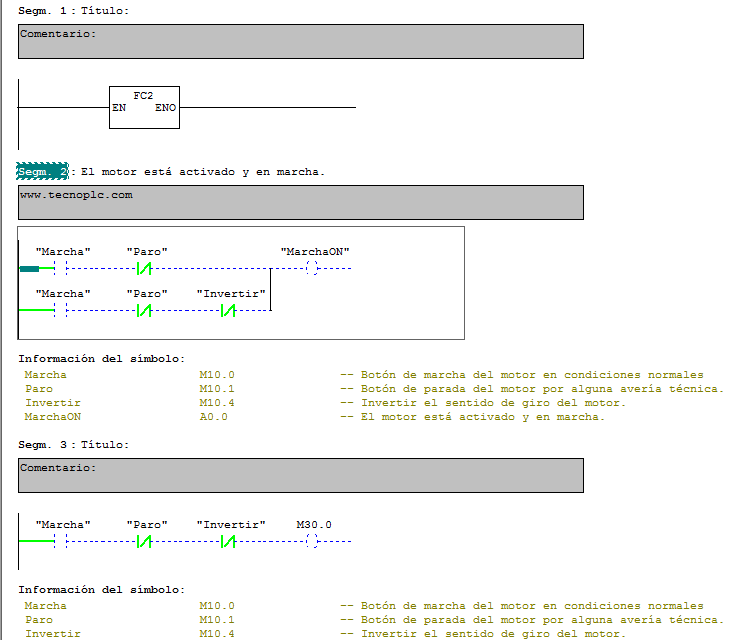Select second-rung Paro contact in Segm. 2
This screenshot has height=640, width=735.
click(145, 311)
